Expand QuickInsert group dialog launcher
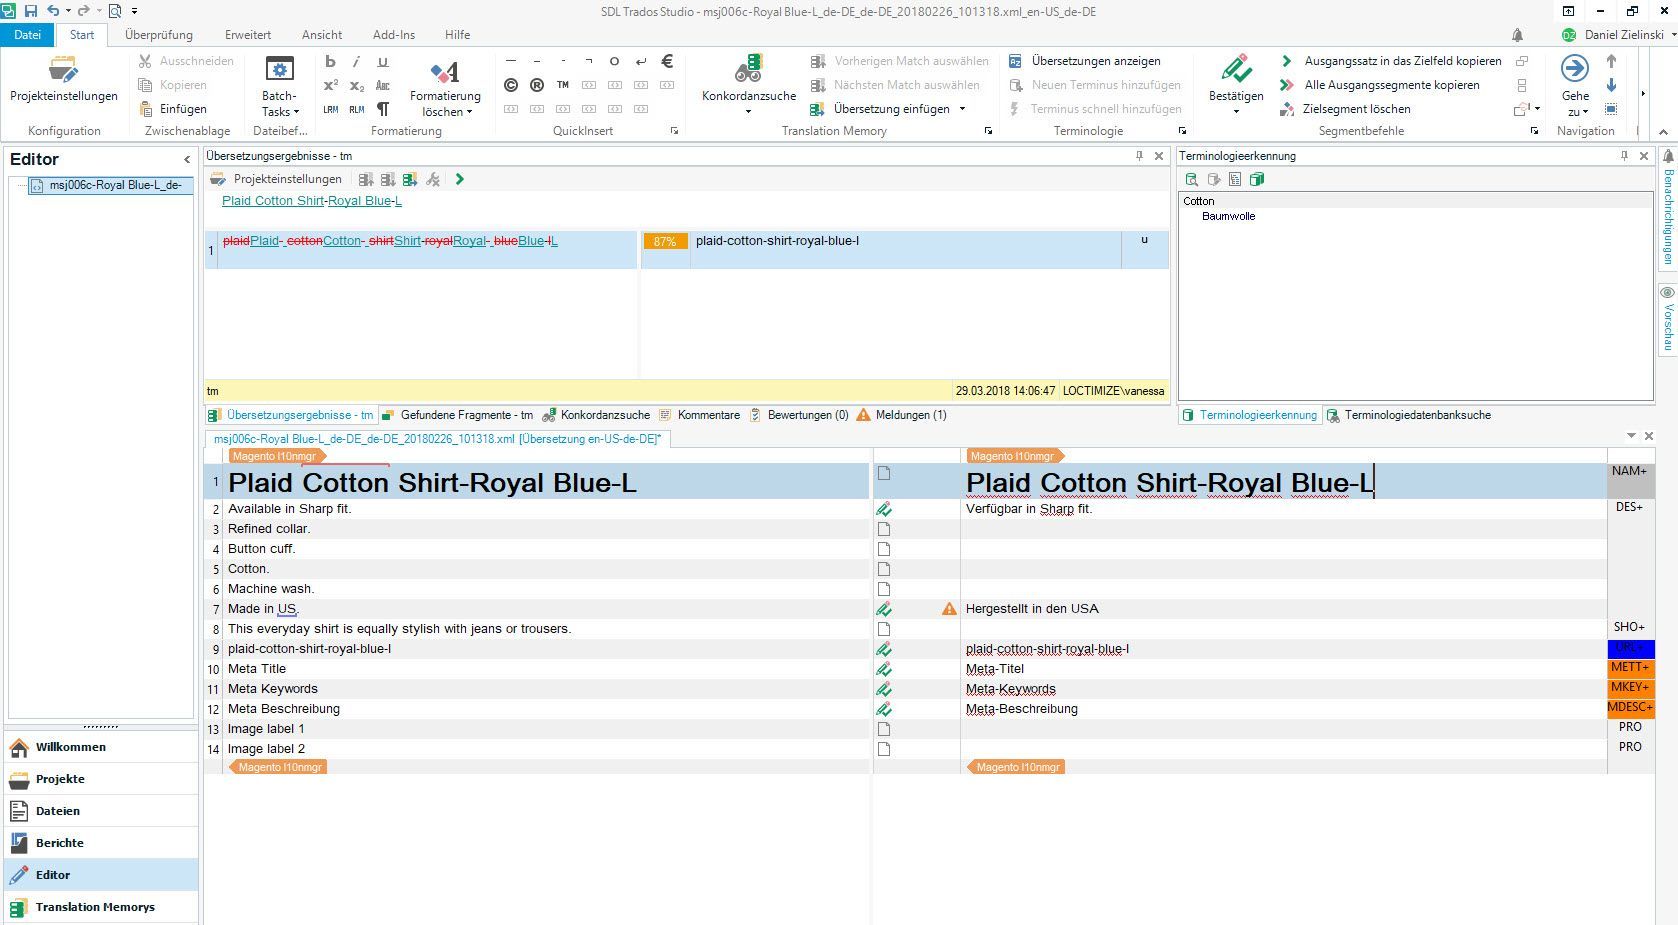 (674, 131)
